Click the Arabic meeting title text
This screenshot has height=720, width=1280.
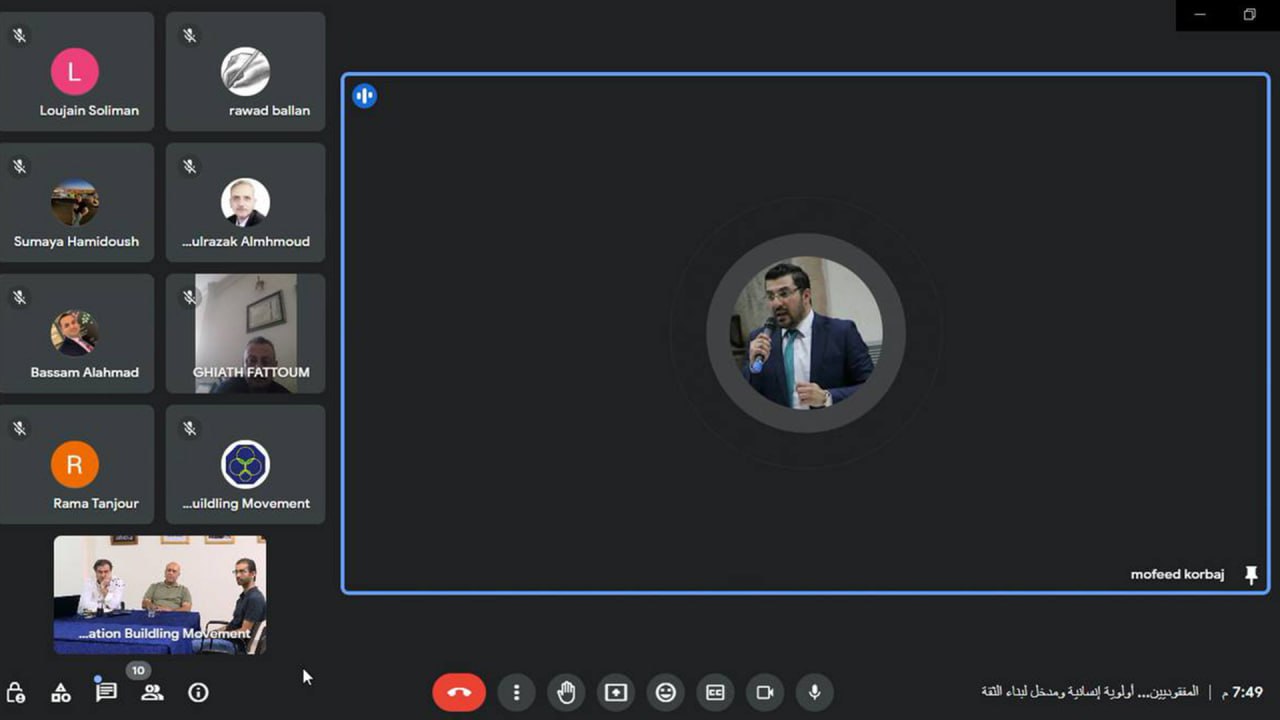1090,692
